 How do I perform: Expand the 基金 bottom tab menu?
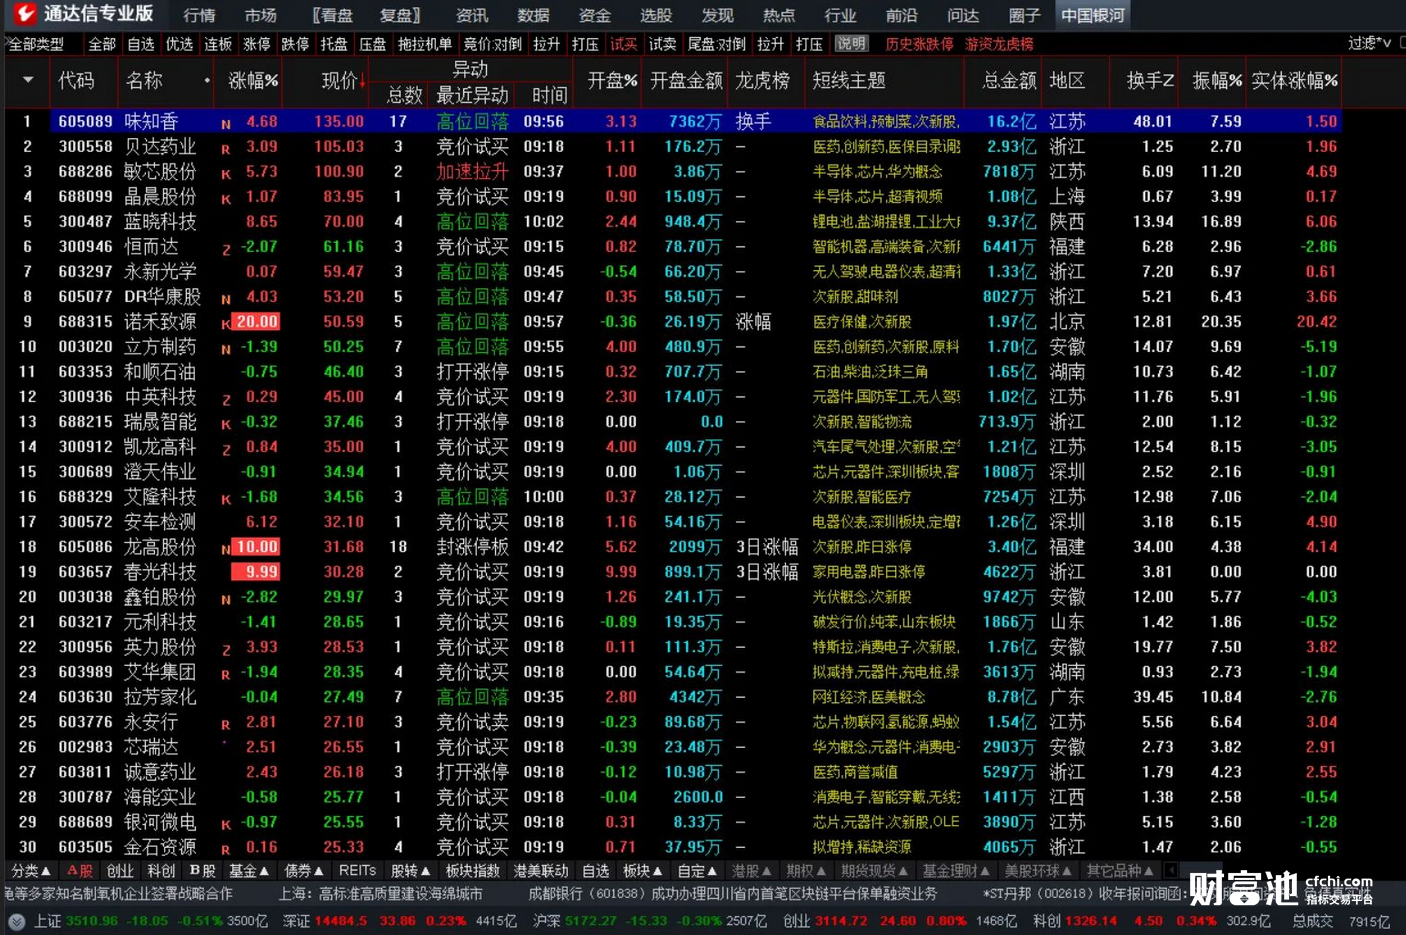pyautogui.click(x=249, y=871)
